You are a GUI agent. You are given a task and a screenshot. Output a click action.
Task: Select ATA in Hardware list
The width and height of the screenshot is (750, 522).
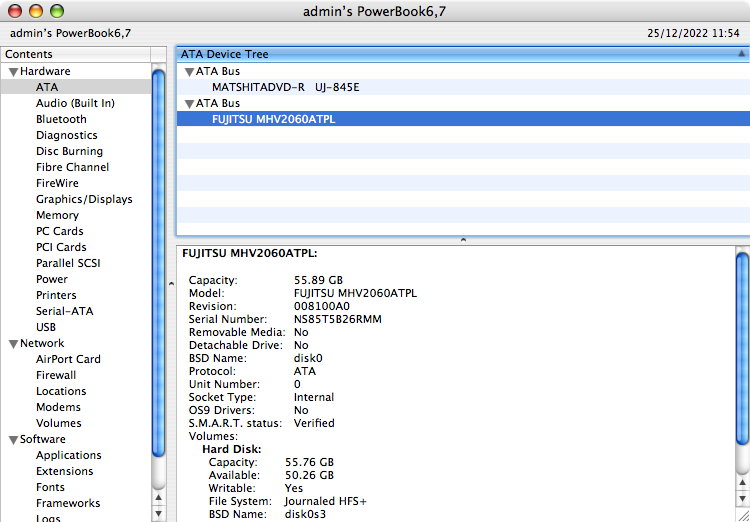pyautogui.click(x=47, y=87)
